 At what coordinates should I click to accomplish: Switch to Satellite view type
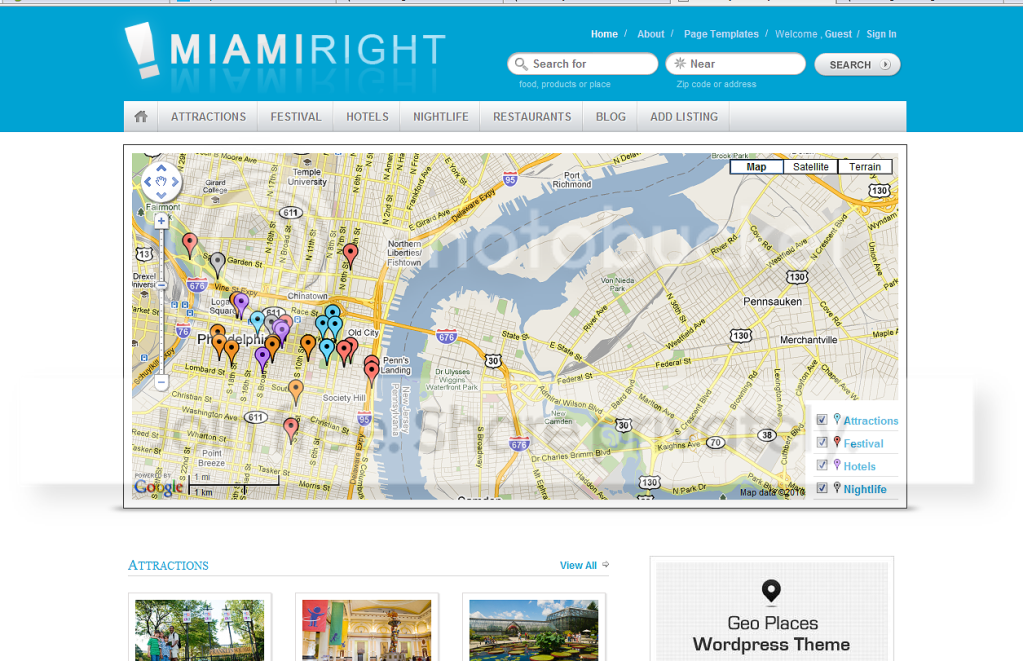pos(810,167)
